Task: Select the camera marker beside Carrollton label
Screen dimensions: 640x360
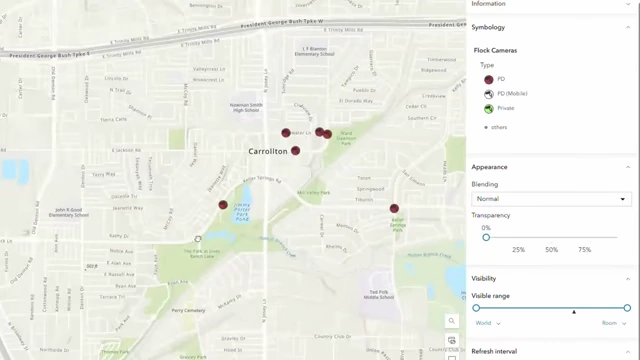Action: coord(296,151)
